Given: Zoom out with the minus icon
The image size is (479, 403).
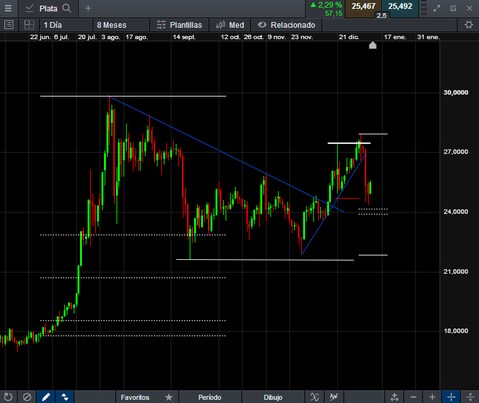Looking at the screenshot, I should tap(413, 397).
